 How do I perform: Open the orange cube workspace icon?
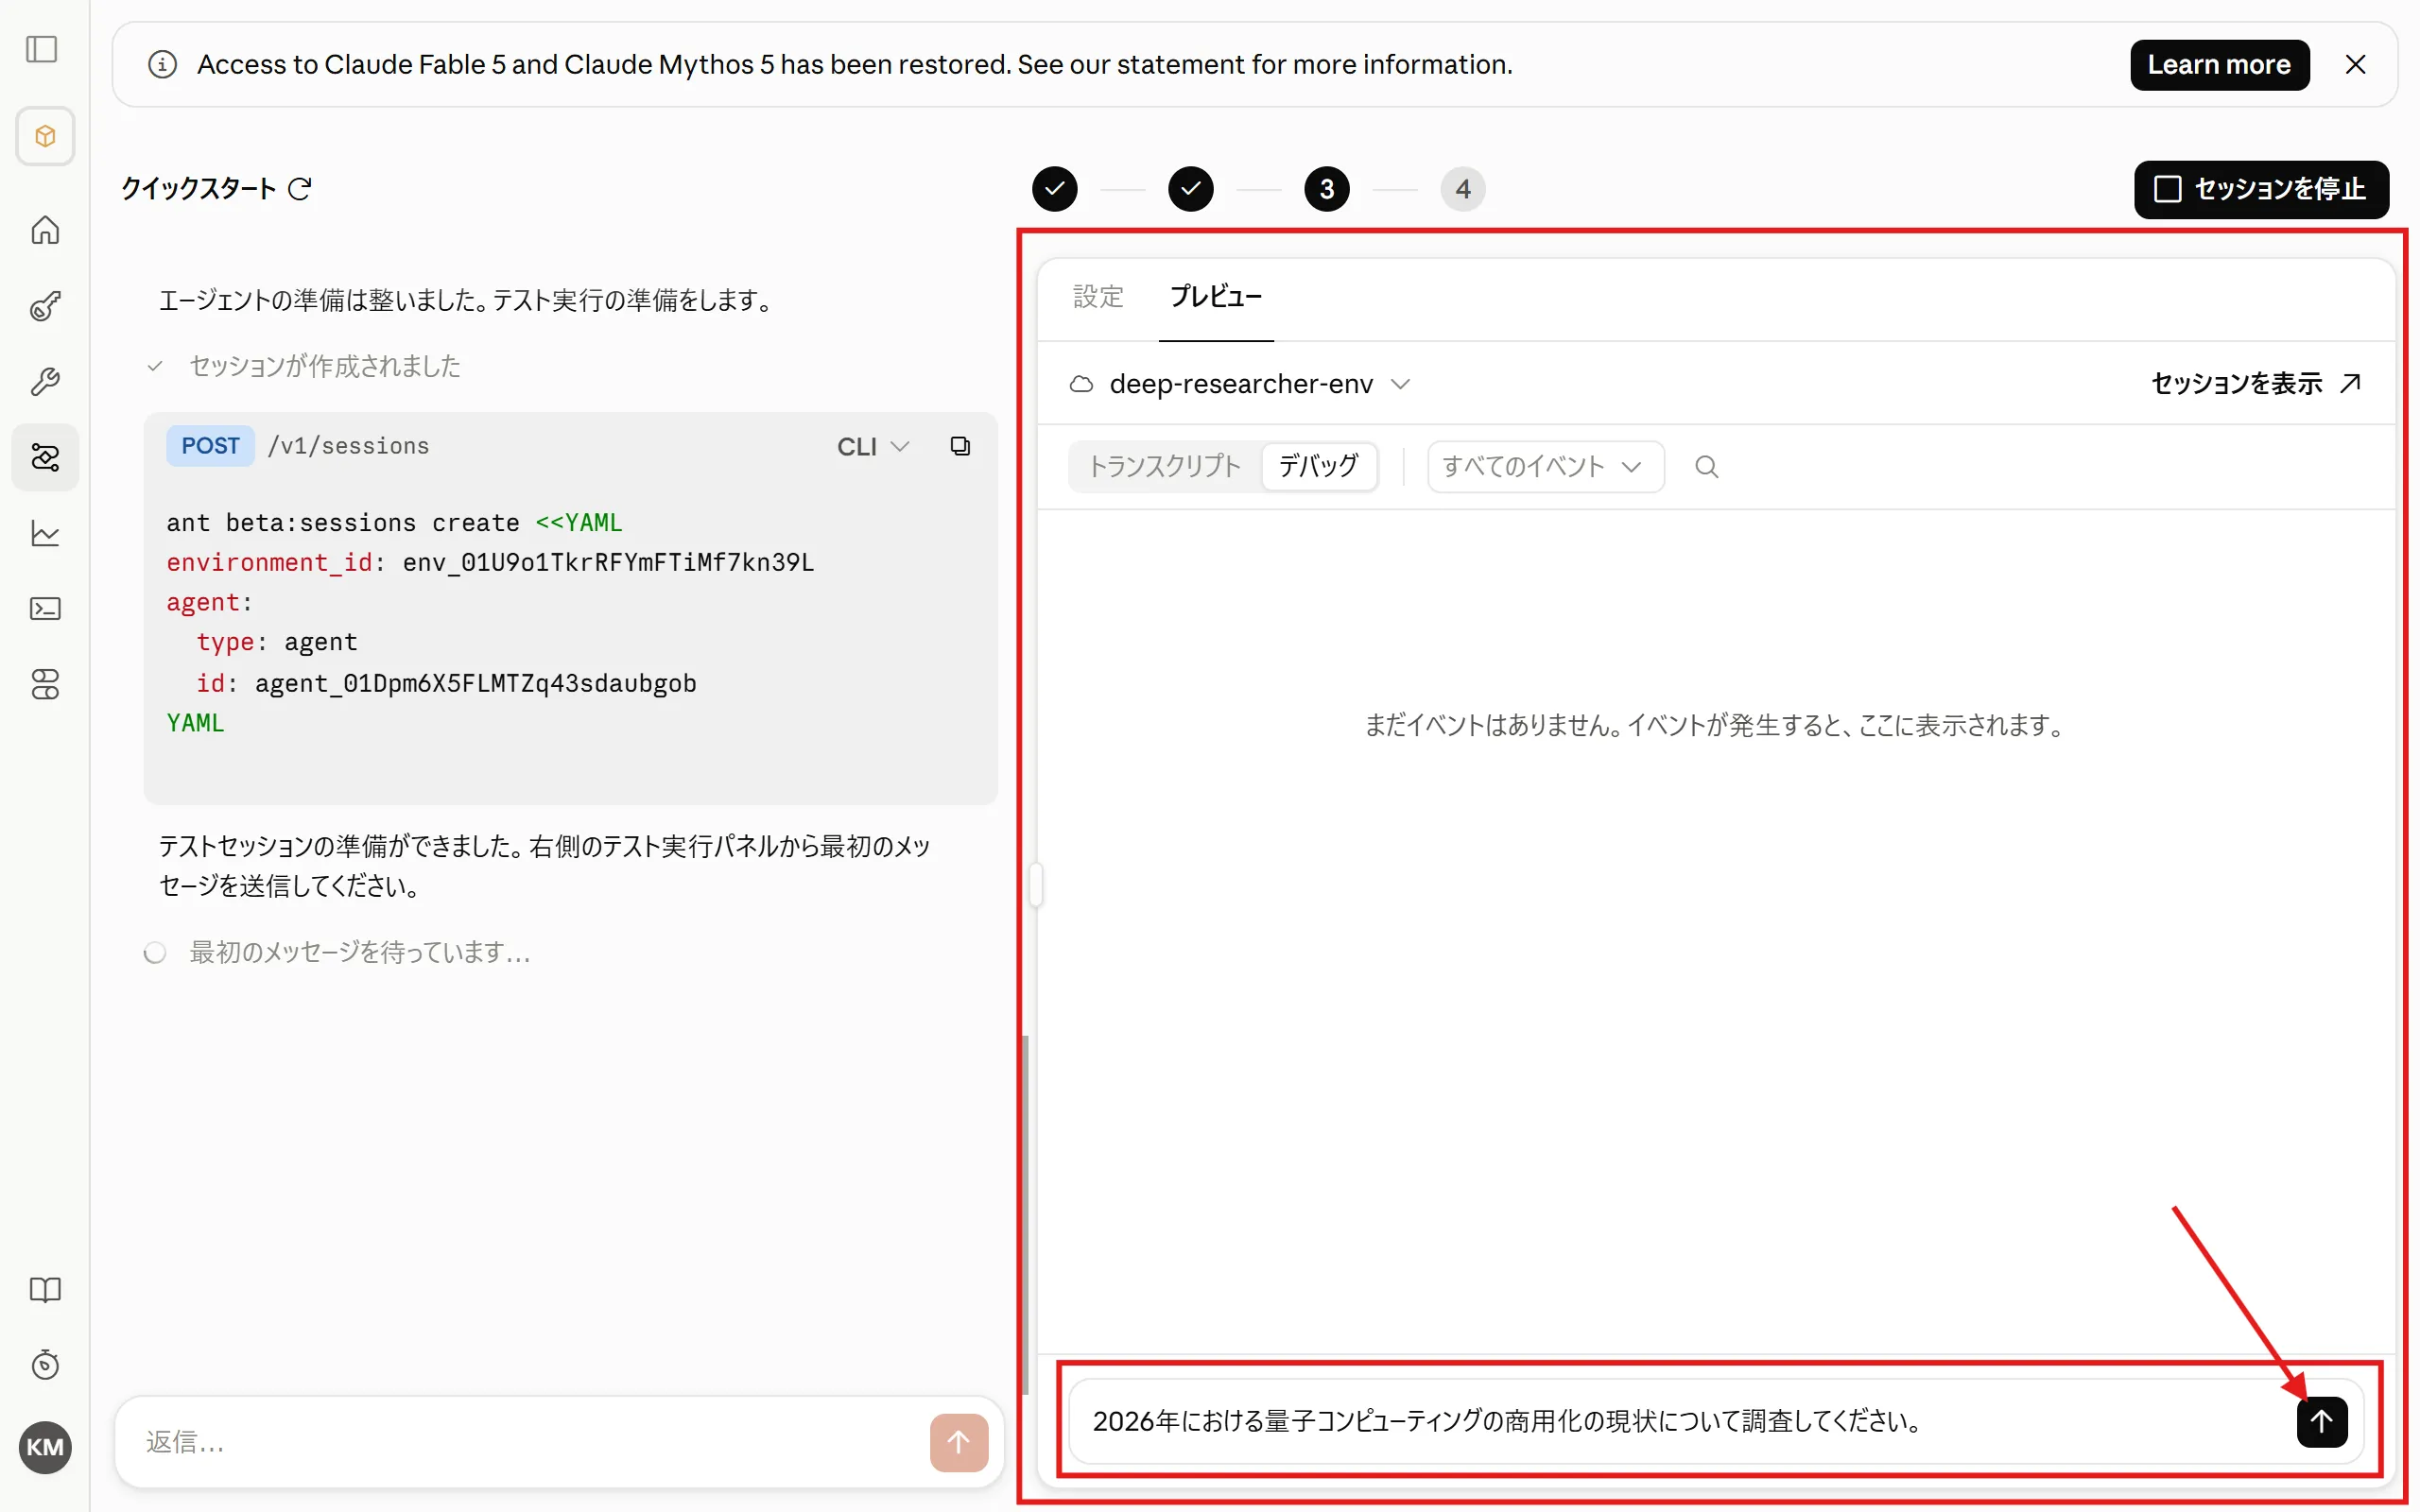(45, 136)
